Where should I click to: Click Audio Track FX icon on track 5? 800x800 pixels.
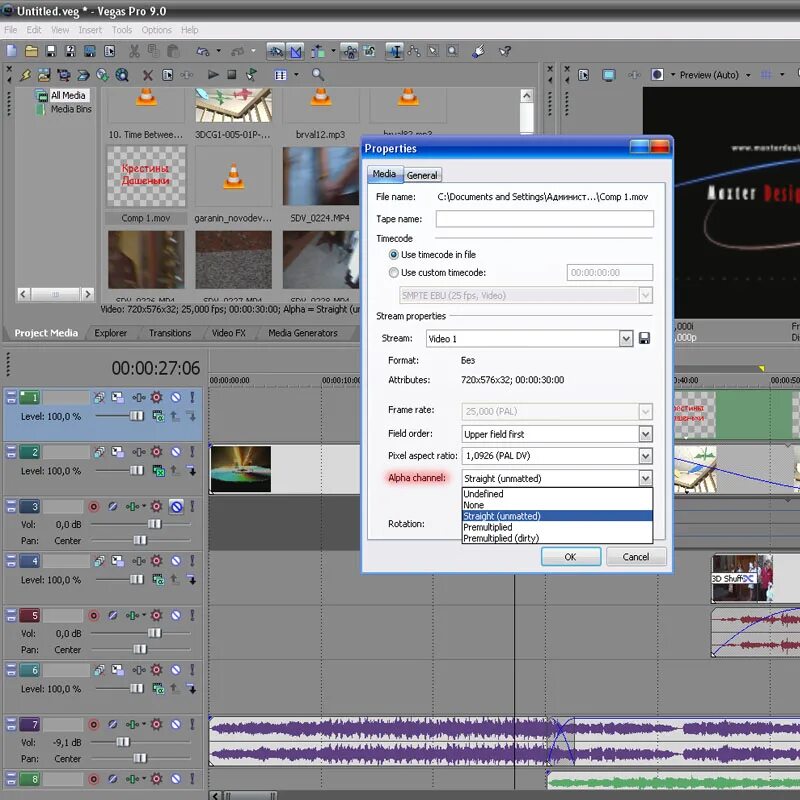(x=133, y=615)
